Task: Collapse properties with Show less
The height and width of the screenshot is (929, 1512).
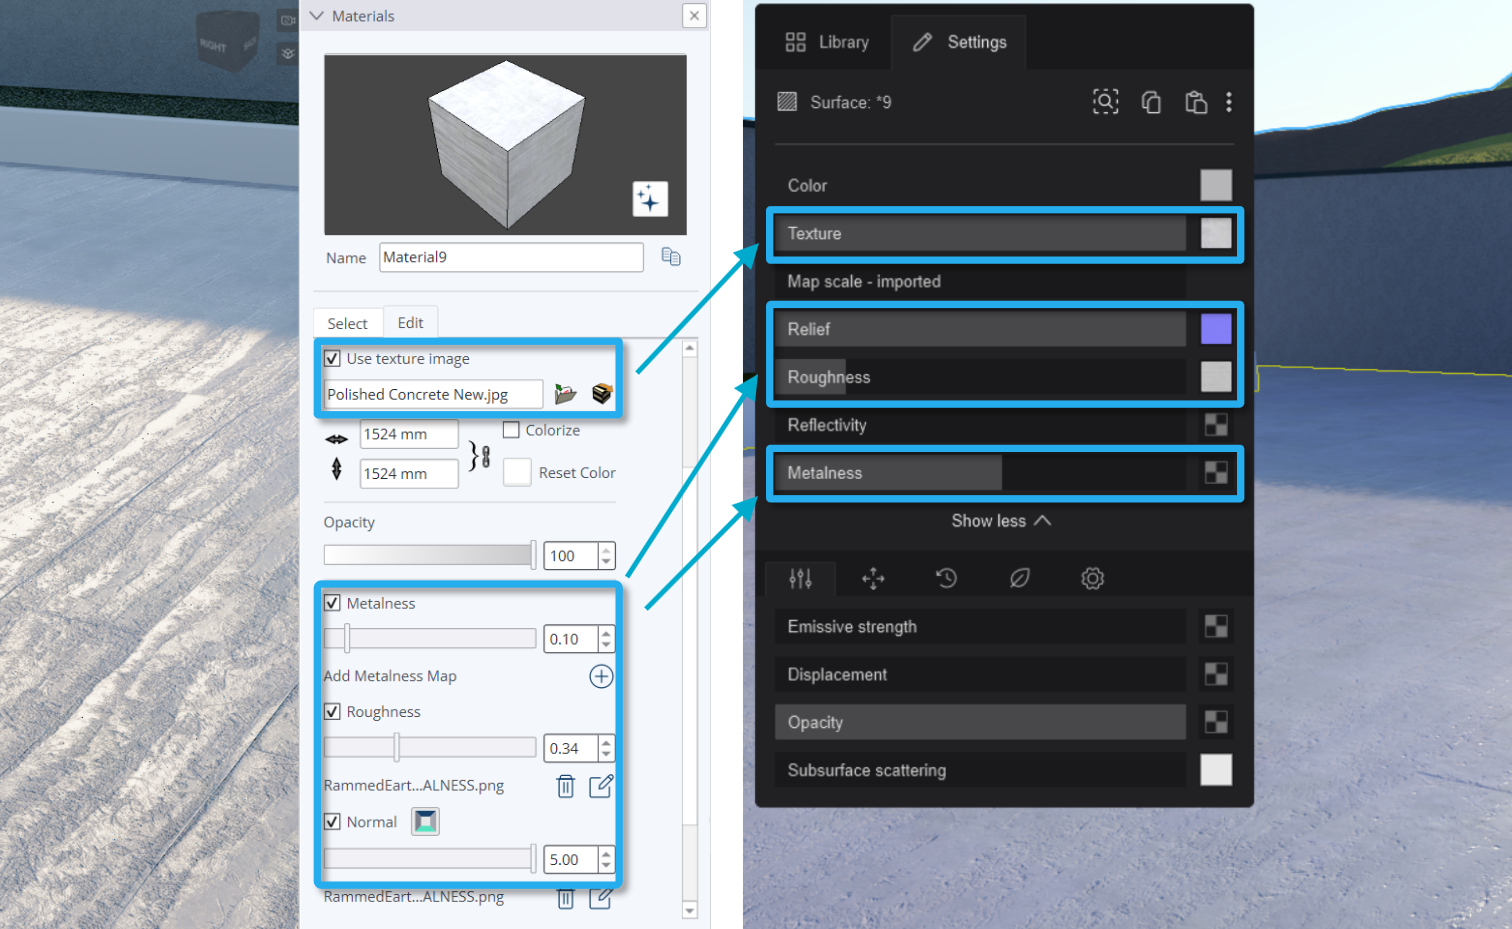Action: click(1000, 521)
